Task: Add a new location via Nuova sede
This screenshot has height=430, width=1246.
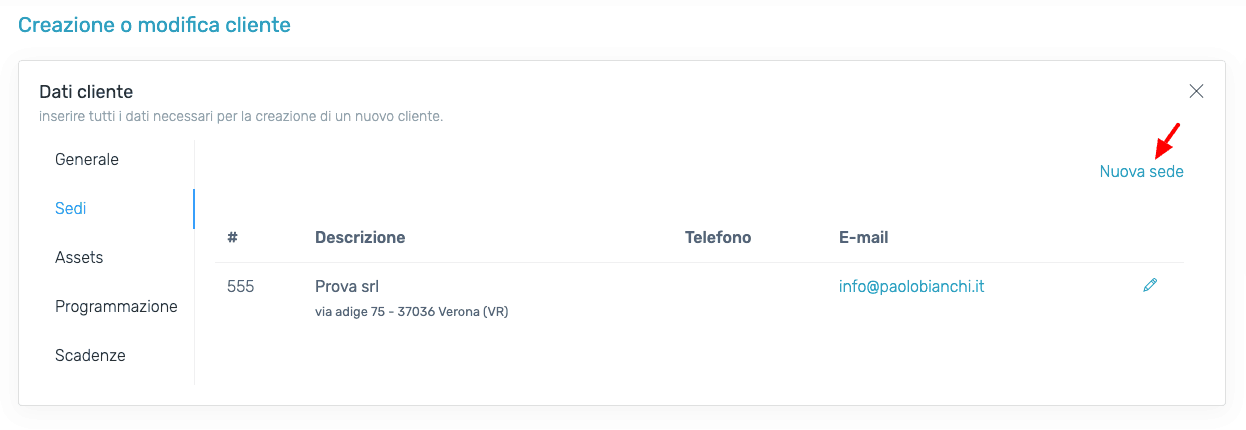Action: point(1141,171)
